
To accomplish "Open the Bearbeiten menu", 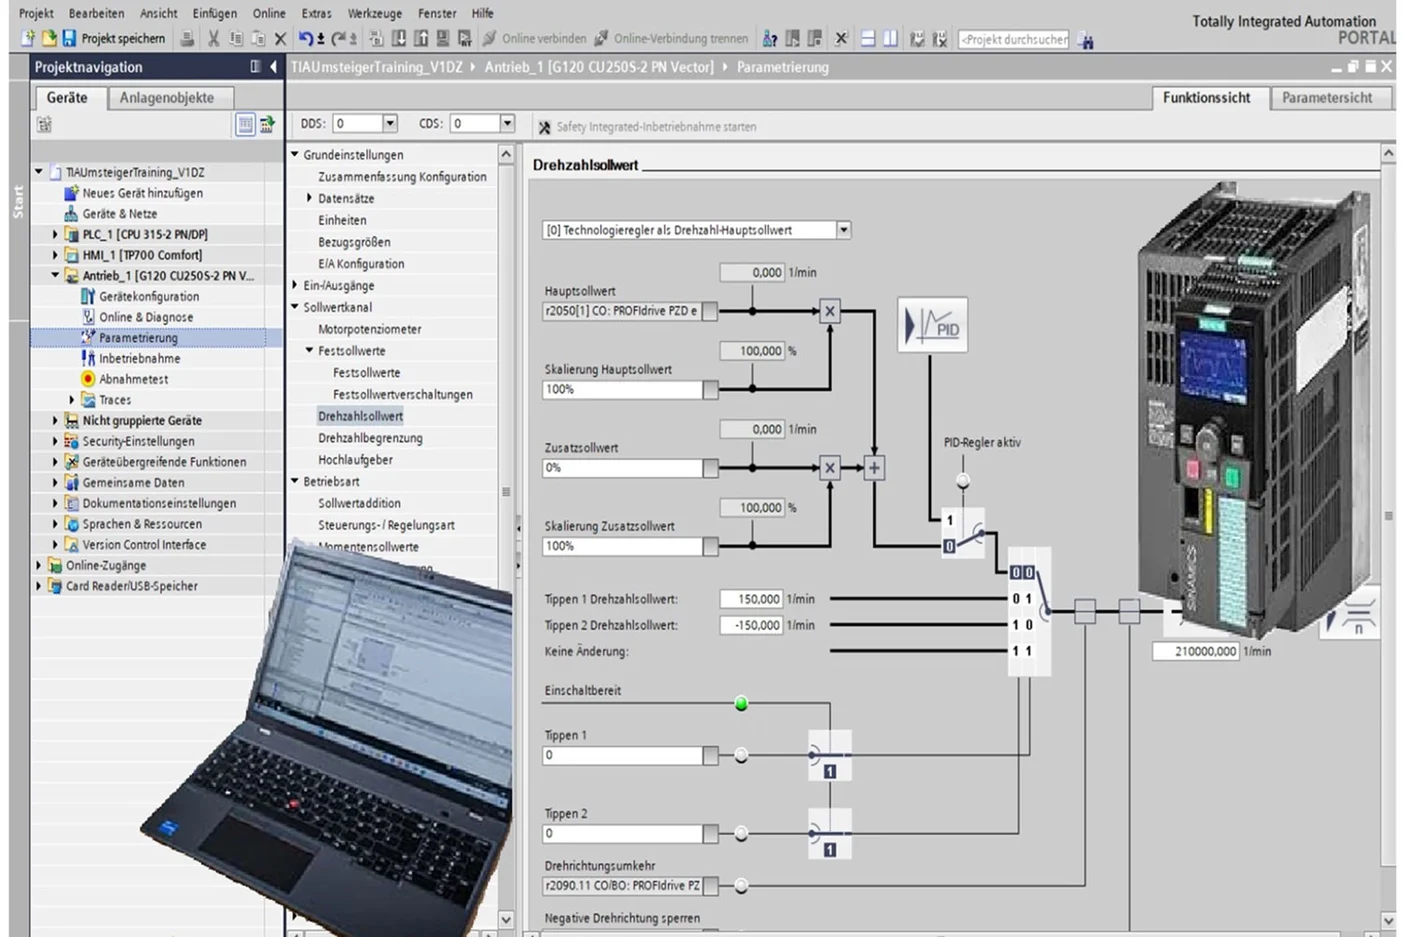I will [x=96, y=13].
